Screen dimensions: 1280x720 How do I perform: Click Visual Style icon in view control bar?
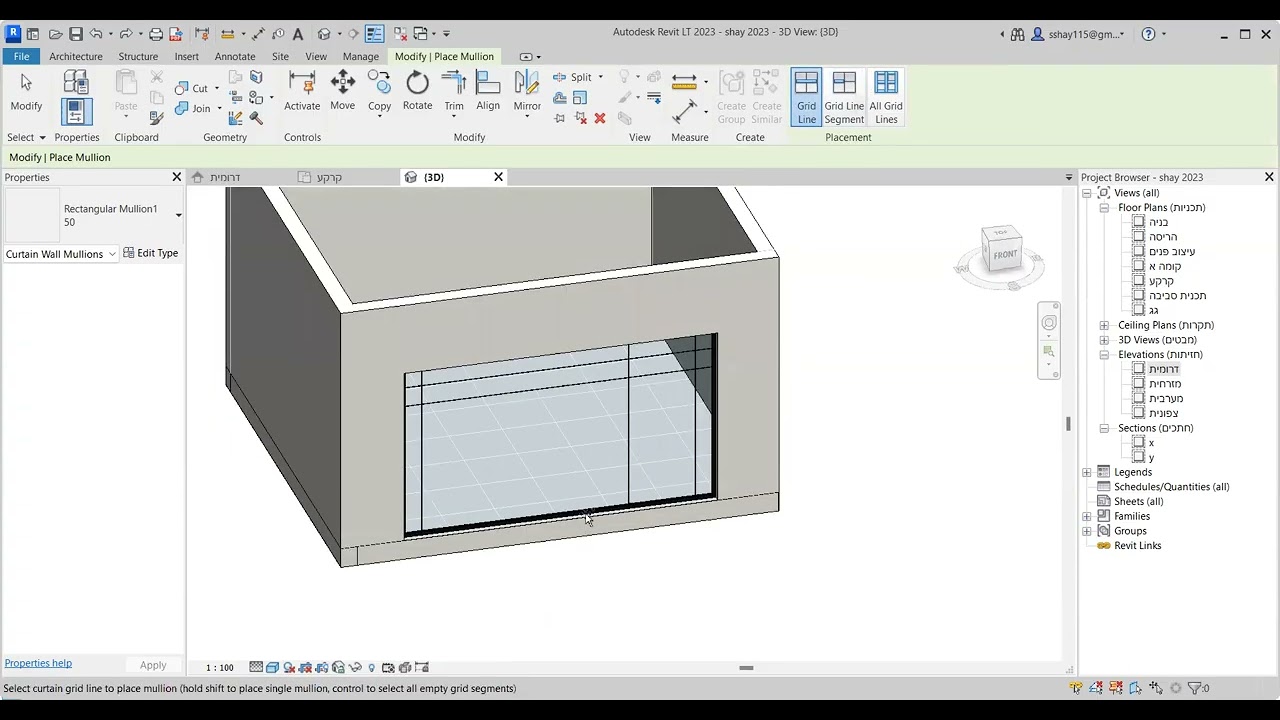click(x=272, y=667)
